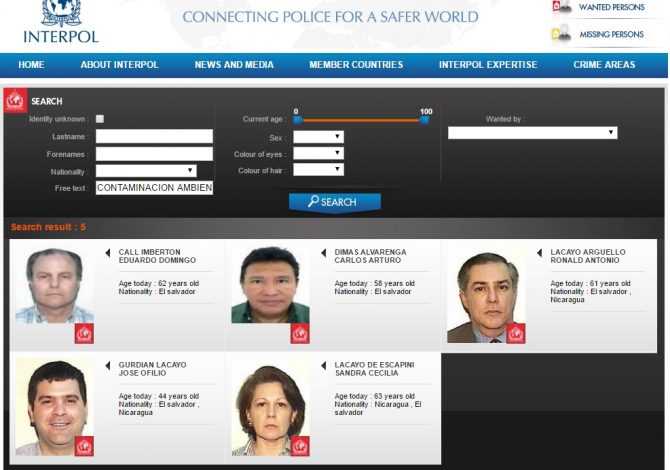Click red notice badge on Gurdian Lacayo photo
Image resolution: width=670 pixels, height=470 pixels.
pos(84,446)
